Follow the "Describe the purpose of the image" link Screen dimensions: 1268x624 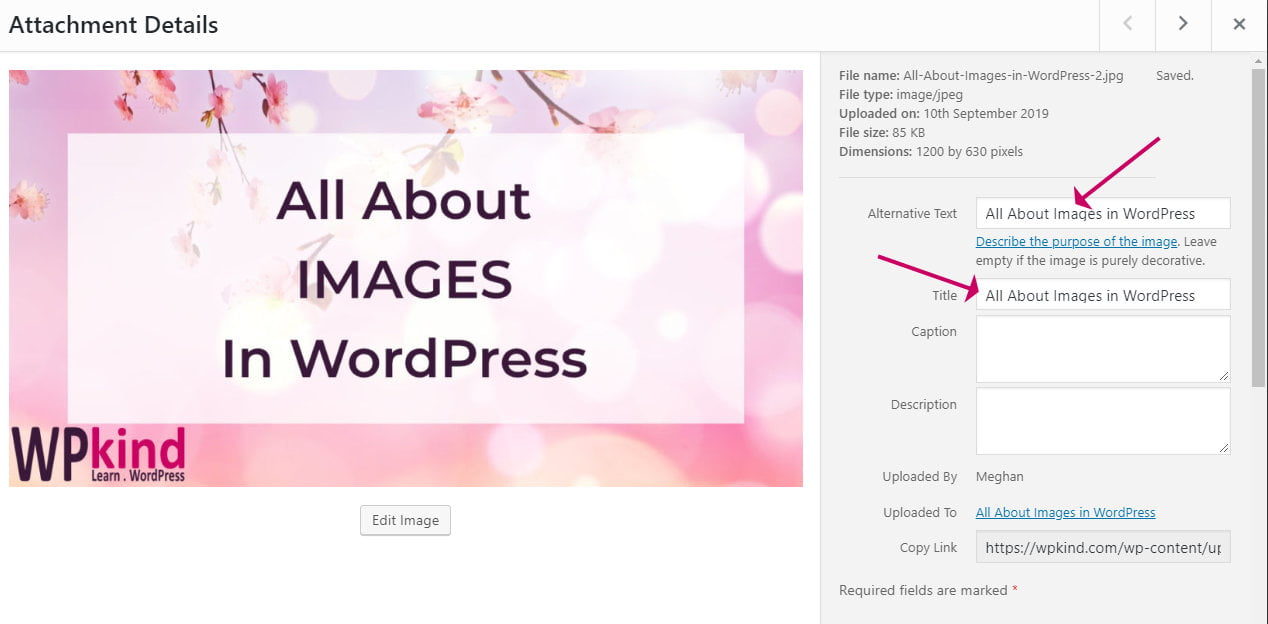point(1076,241)
